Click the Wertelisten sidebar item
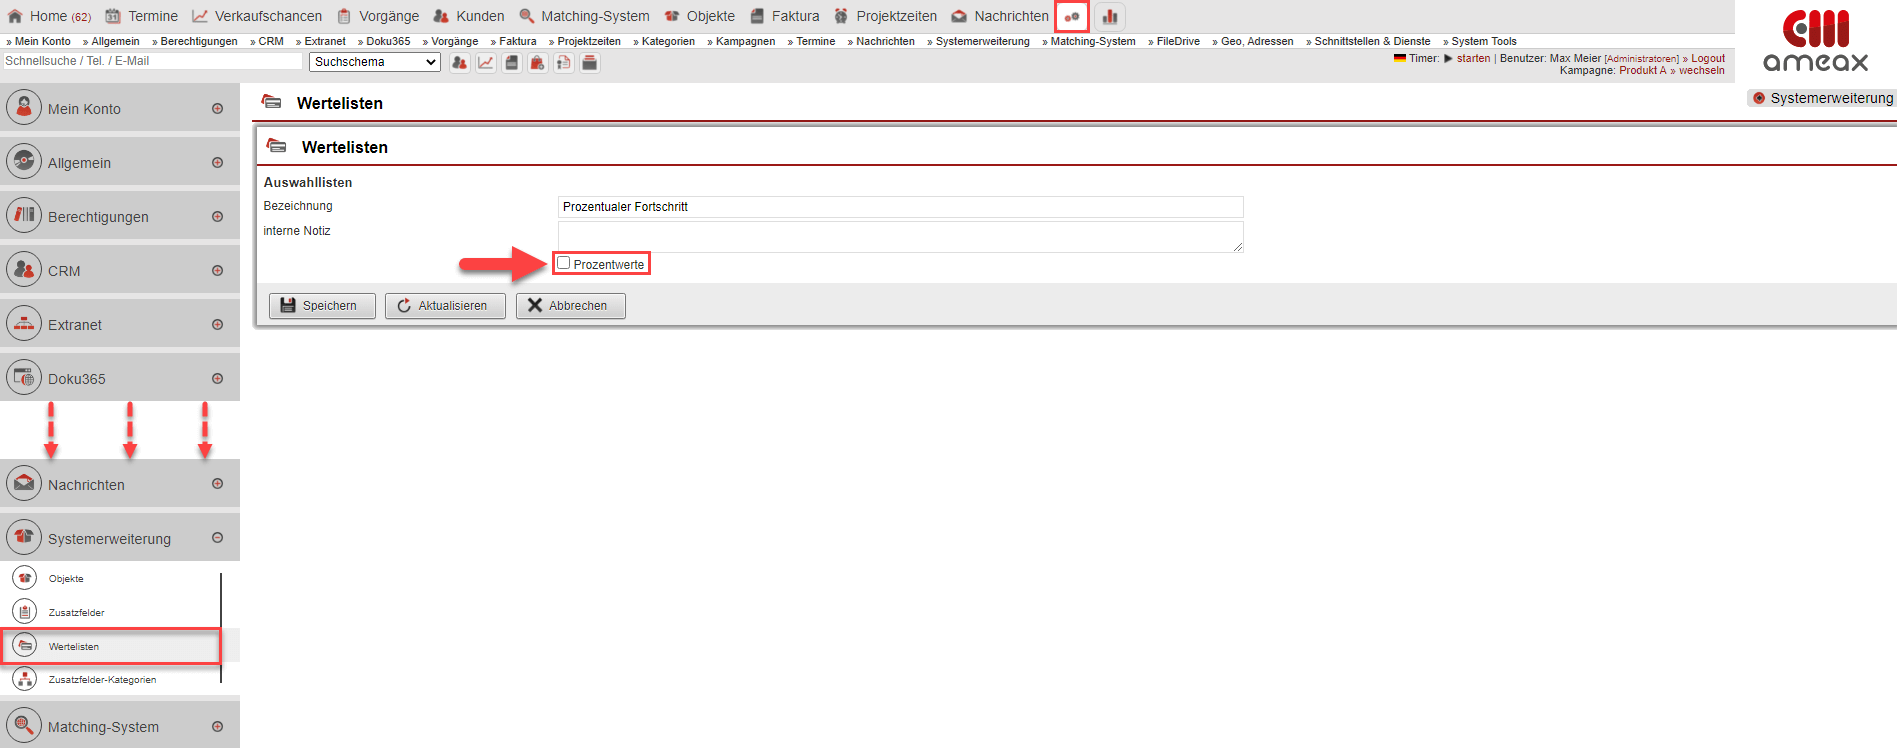 pos(74,647)
